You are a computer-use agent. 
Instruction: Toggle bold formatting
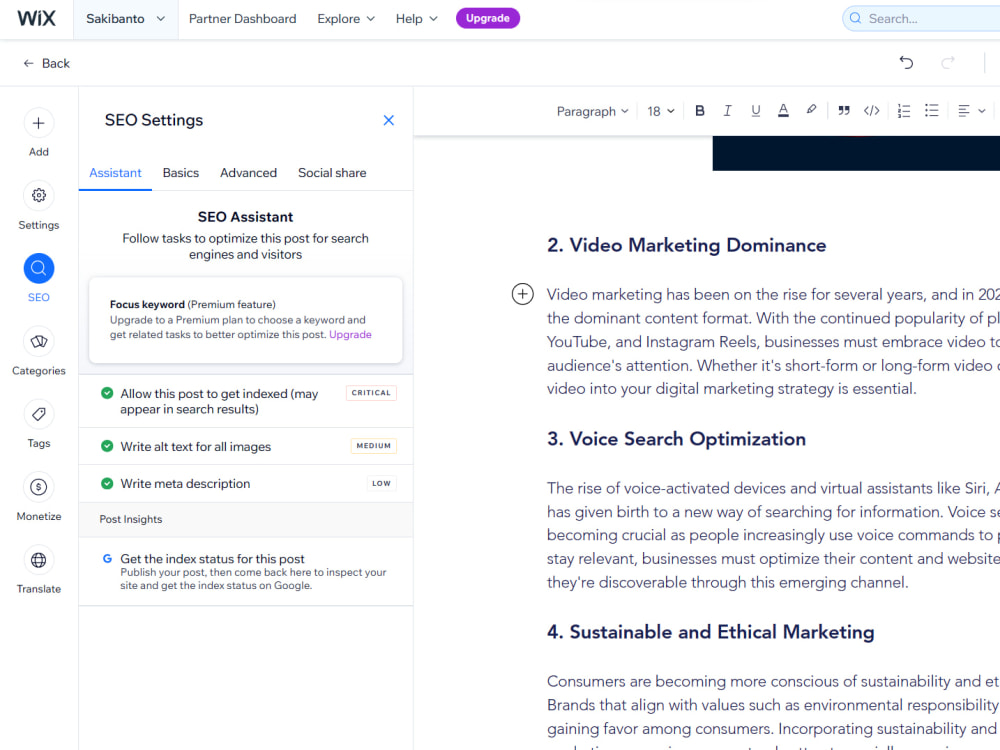coord(700,111)
